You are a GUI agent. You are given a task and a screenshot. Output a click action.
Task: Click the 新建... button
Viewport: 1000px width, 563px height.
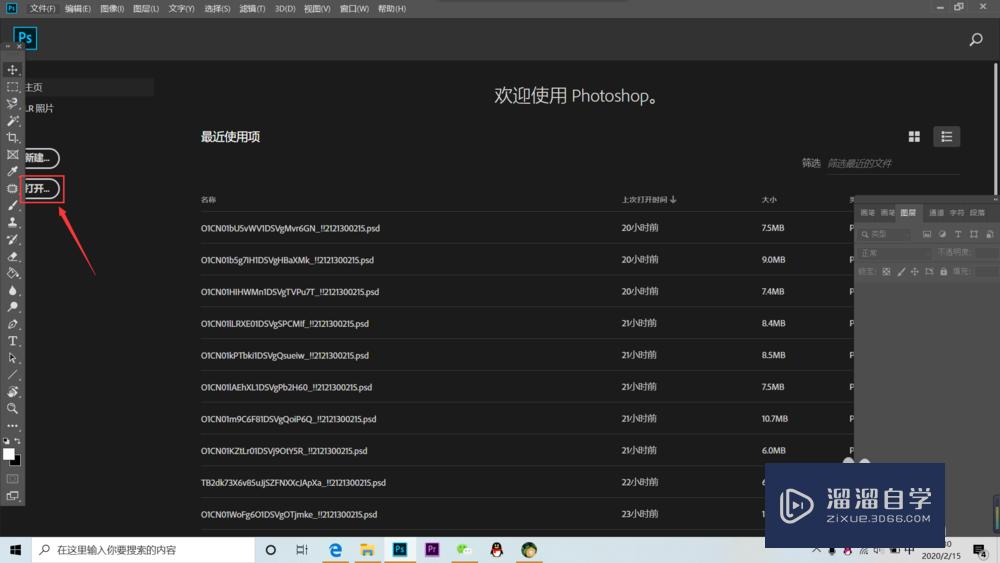(x=41, y=157)
